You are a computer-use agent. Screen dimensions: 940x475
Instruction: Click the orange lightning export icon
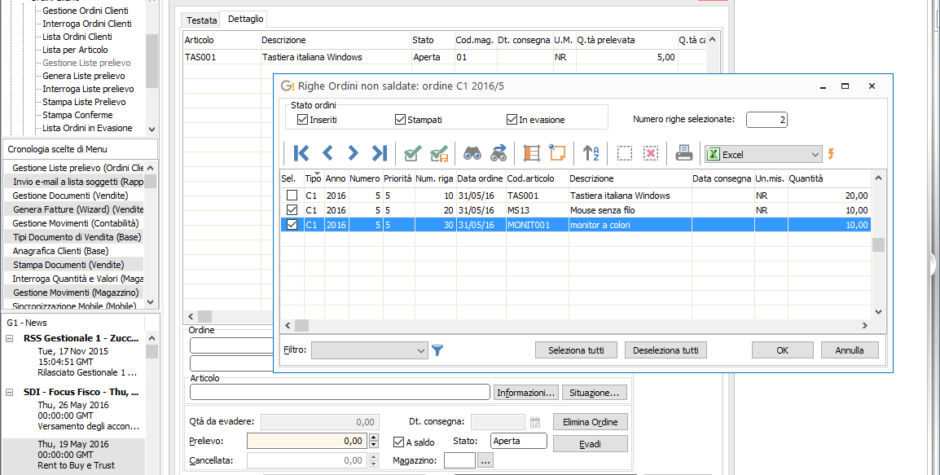[x=831, y=154]
